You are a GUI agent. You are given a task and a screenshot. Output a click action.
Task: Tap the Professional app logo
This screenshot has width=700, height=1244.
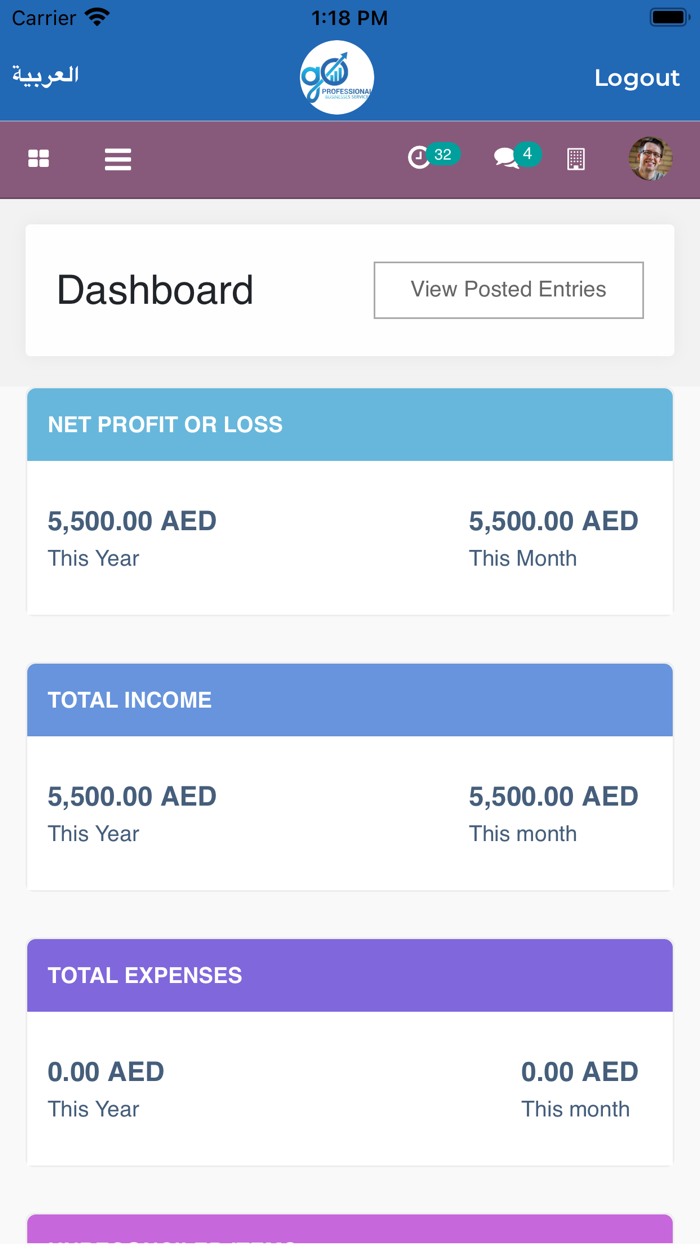(337, 78)
